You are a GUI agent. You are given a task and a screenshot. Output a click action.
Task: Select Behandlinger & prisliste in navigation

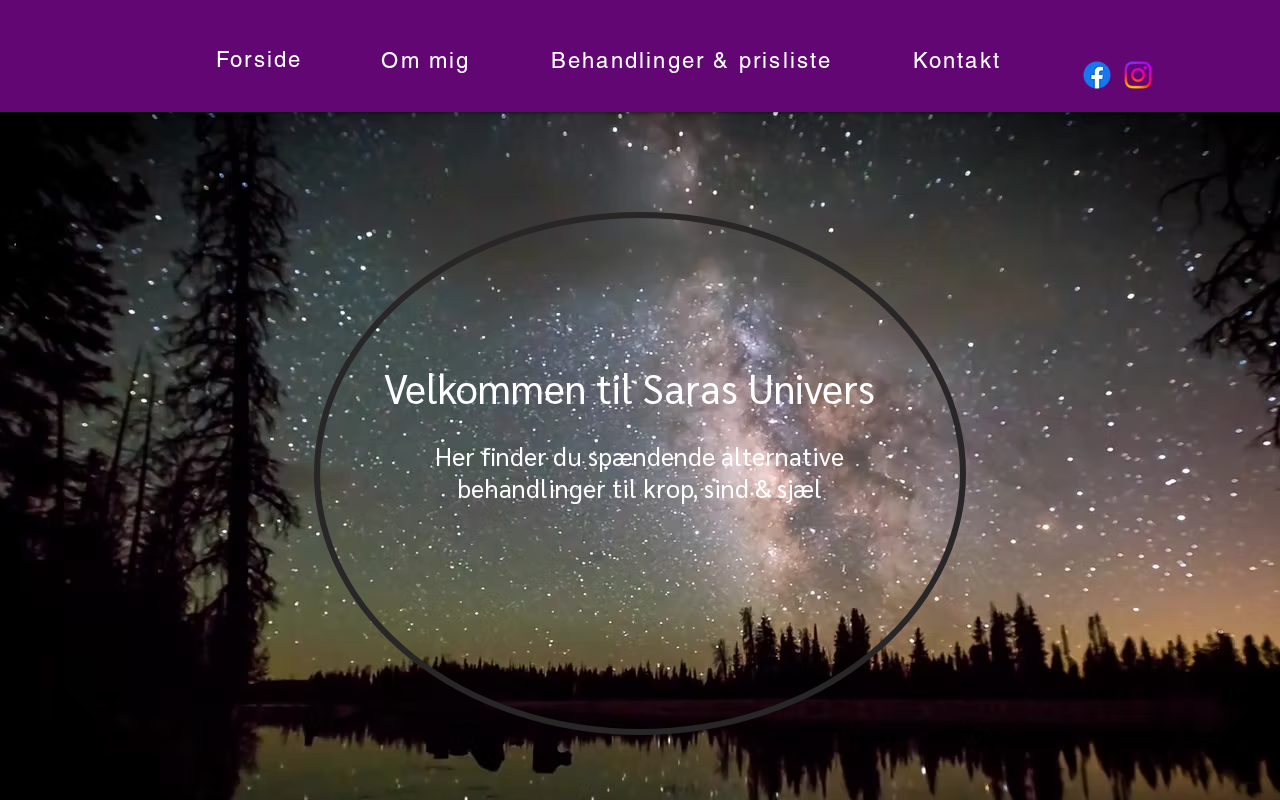click(691, 60)
